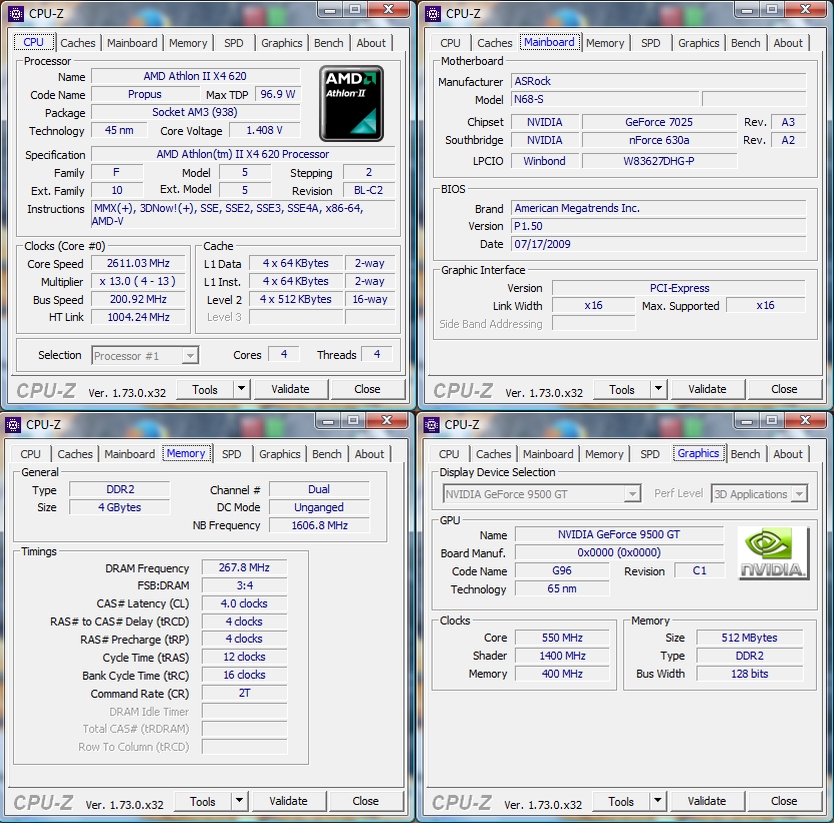Minimize the CPU tab CPU-Z window
This screenshot has width=834, height=823.
(x=330, y=9)
